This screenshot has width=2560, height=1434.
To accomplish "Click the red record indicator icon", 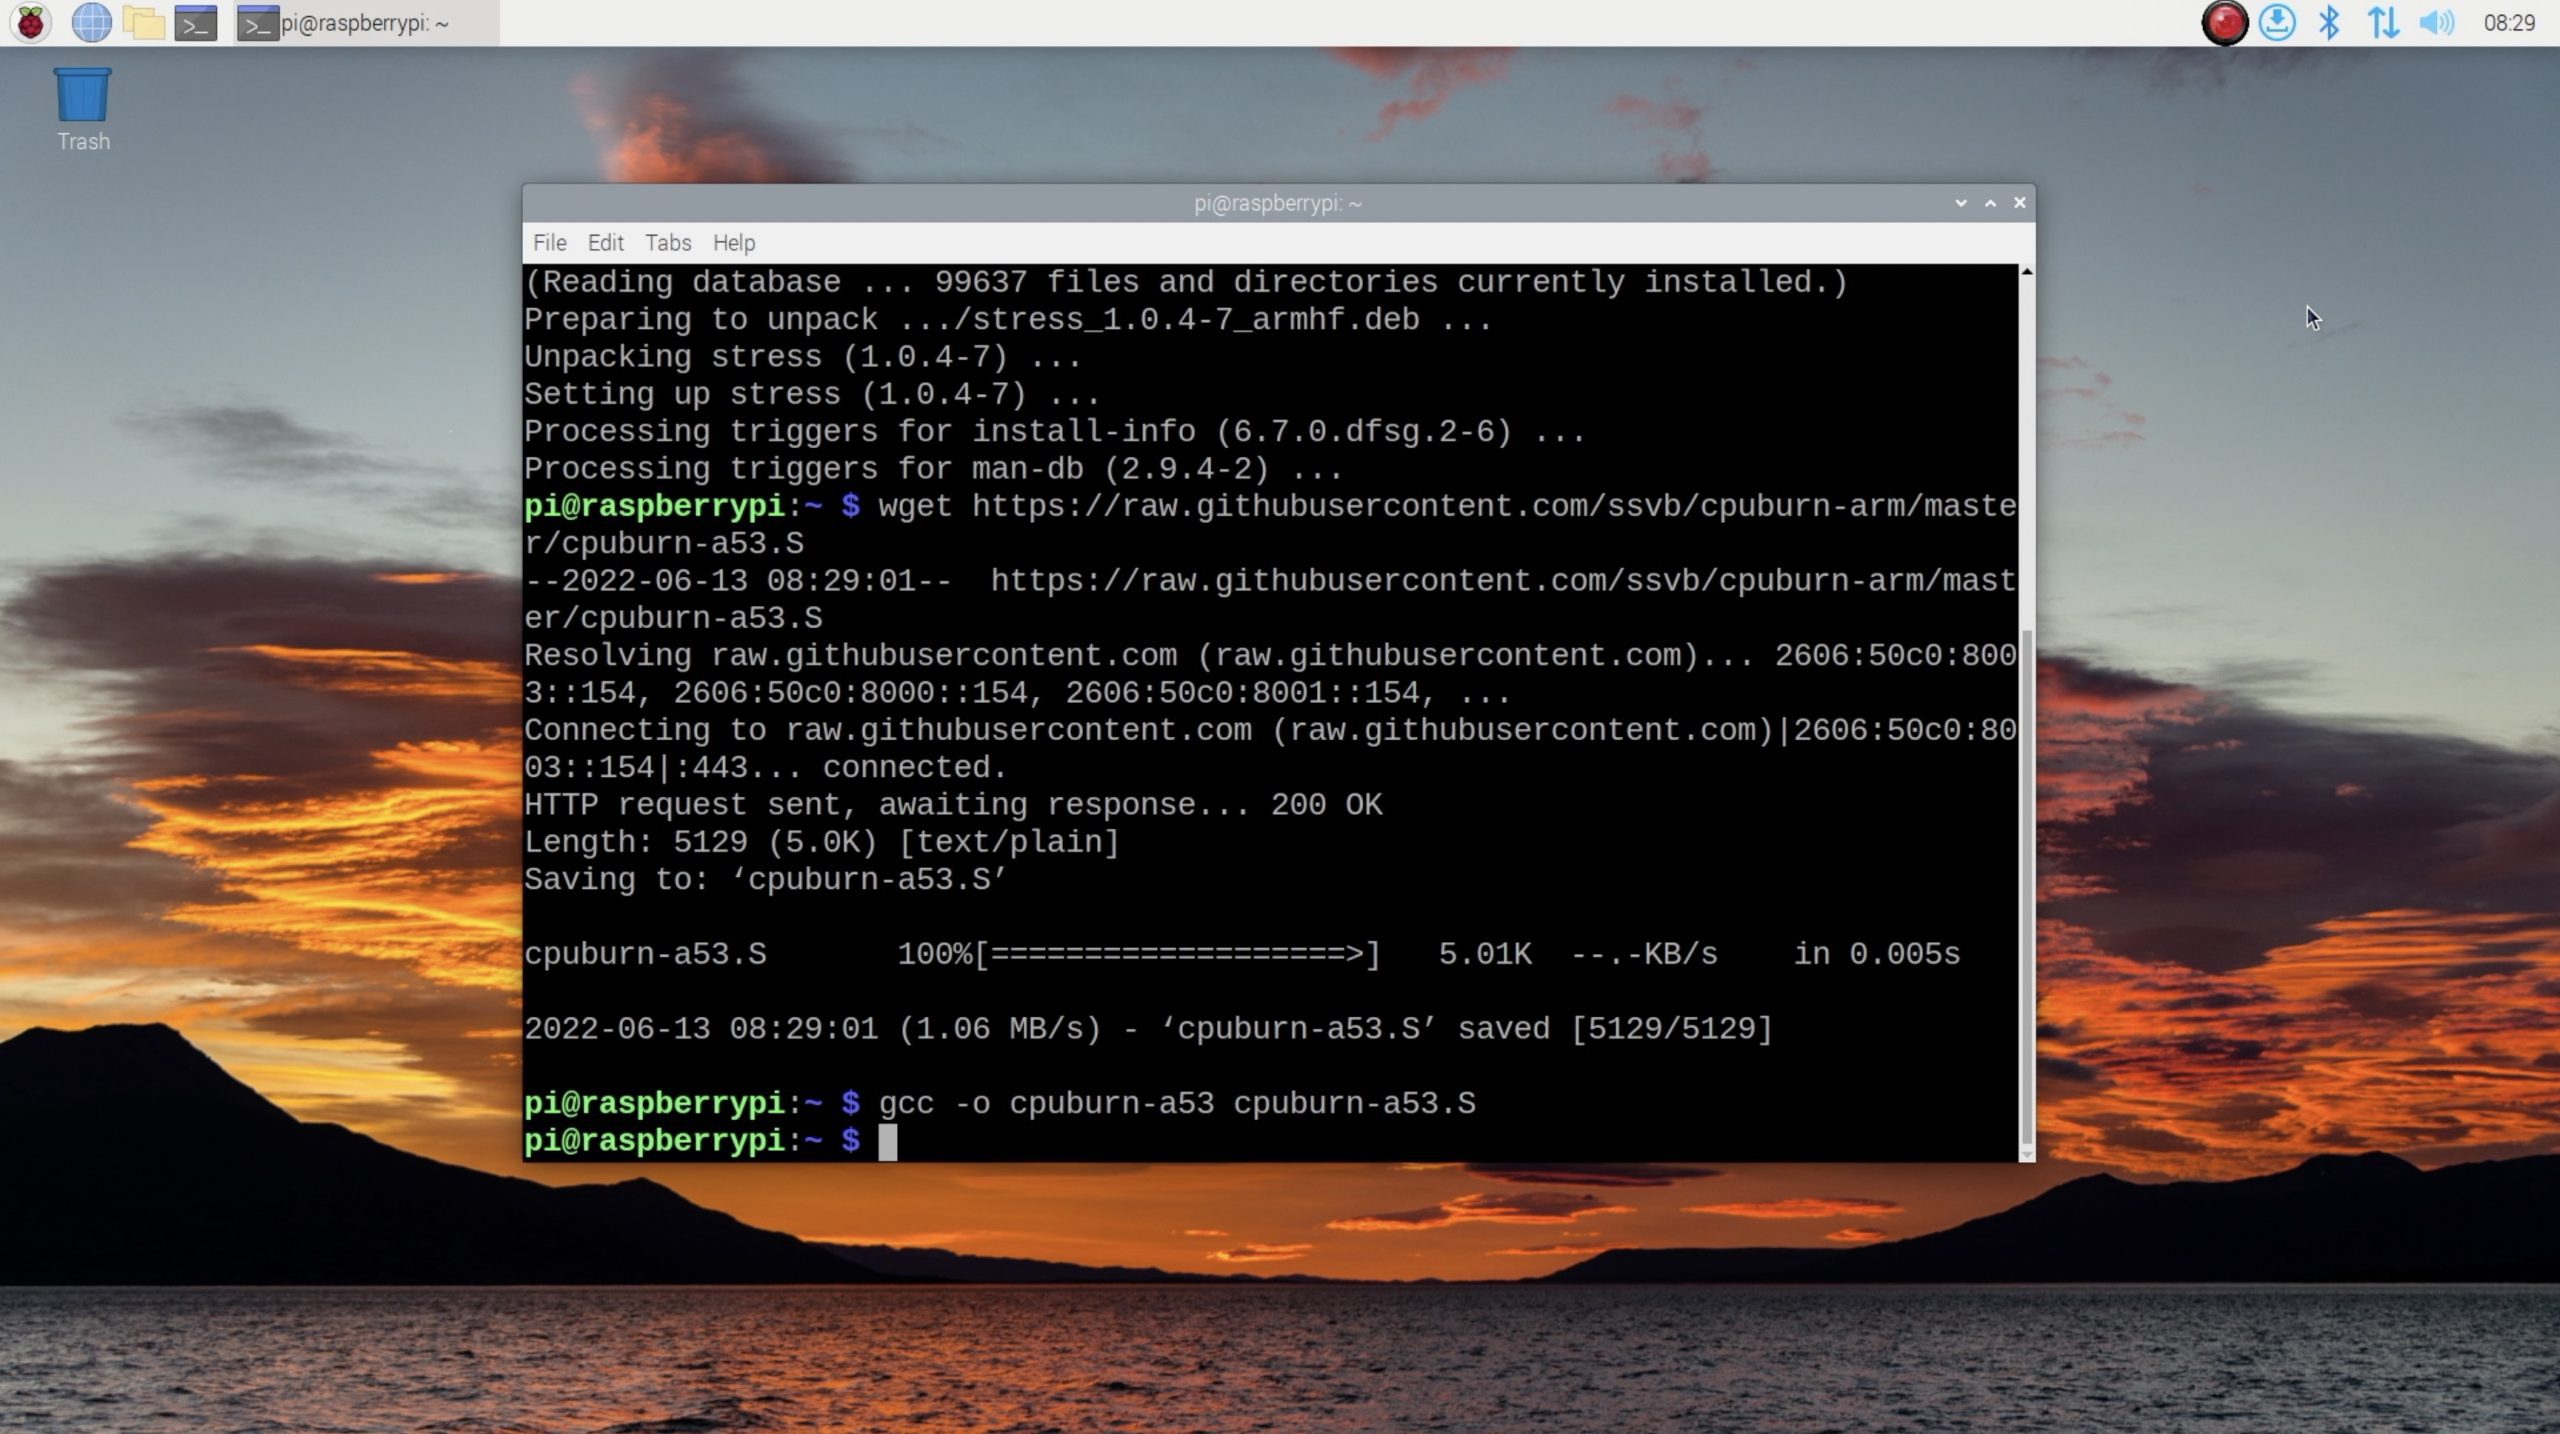I will coord(2224,22).
